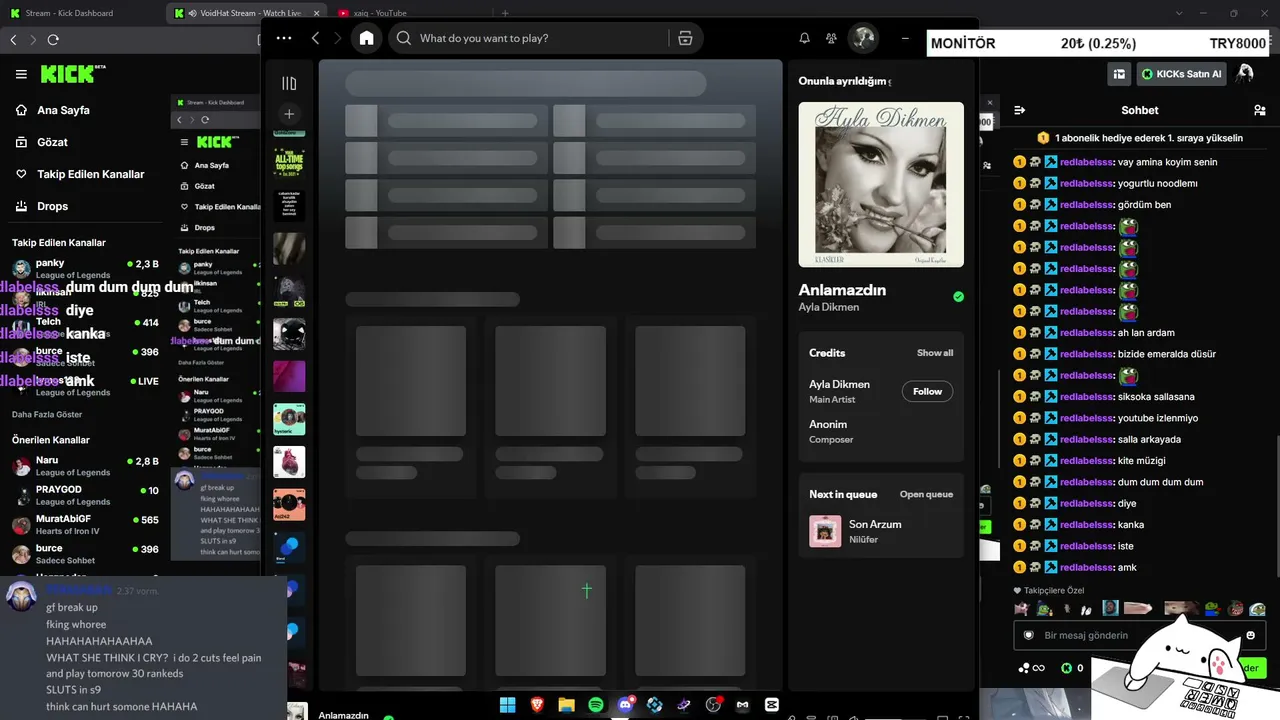Open Discord from the taskbar
This screenshot has height=720, width=1280.
point(626,705)
